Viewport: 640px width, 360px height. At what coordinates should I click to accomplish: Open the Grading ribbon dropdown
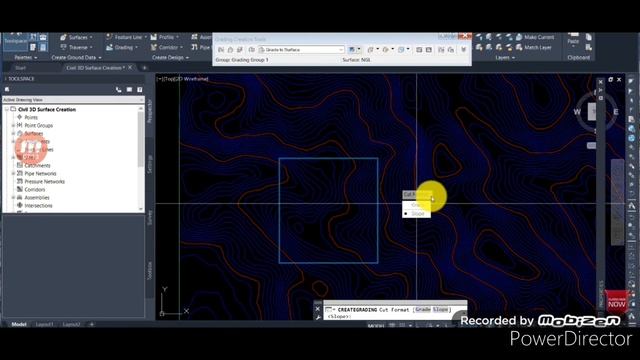tap(122, 47)
